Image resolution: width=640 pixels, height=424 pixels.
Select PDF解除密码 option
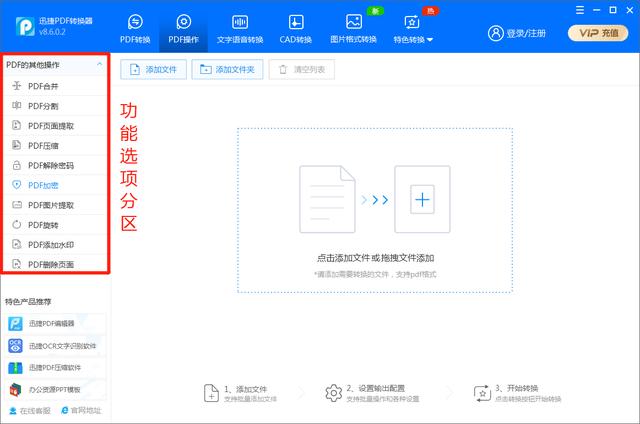(x=56, y=165)
